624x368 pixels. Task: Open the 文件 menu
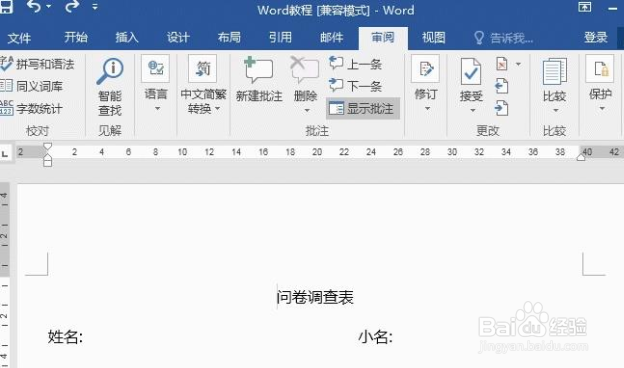click(19, 38)
